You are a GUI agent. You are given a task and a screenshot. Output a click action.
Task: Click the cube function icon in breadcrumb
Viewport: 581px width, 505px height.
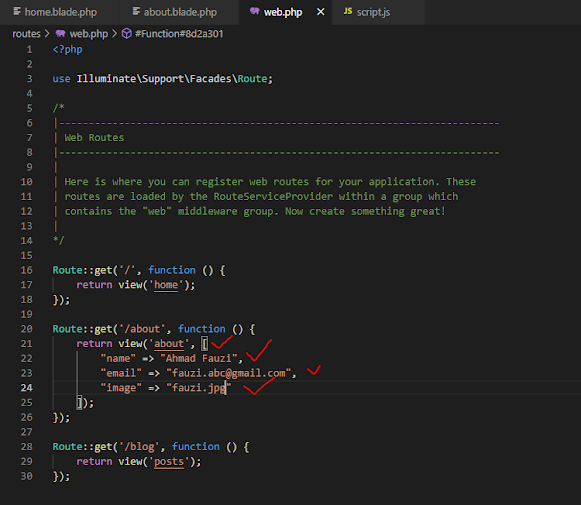(x=127, y=34)
